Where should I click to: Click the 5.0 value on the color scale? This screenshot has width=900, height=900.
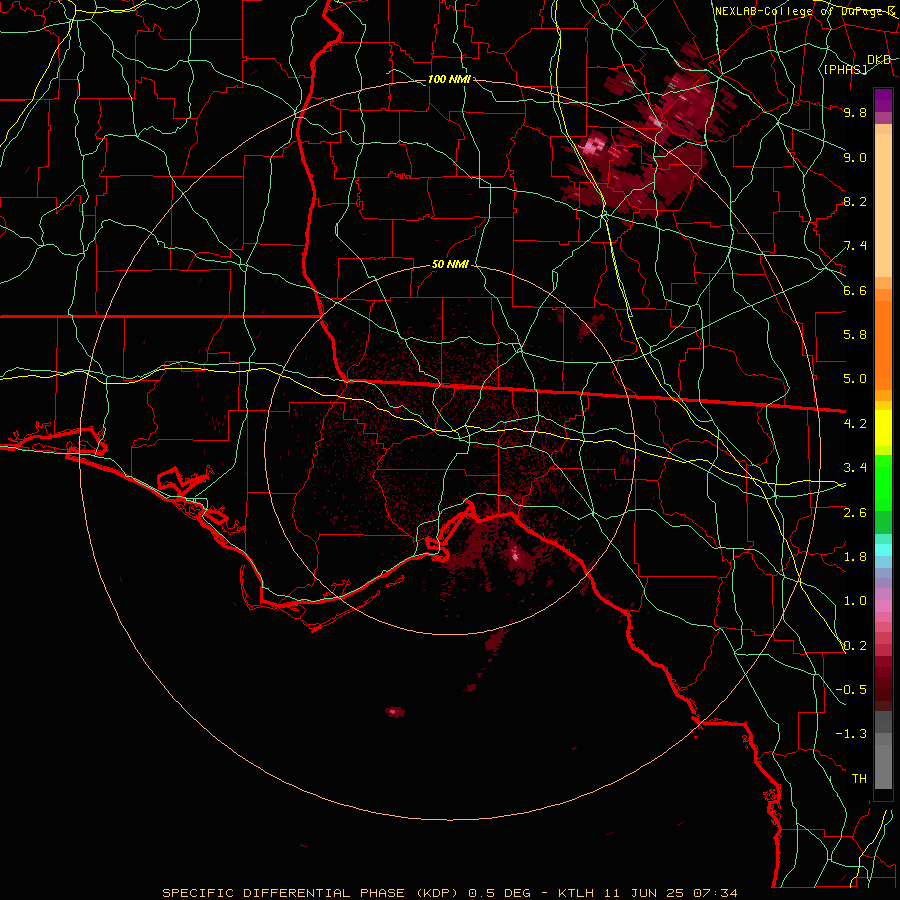[x=855, y=379]
